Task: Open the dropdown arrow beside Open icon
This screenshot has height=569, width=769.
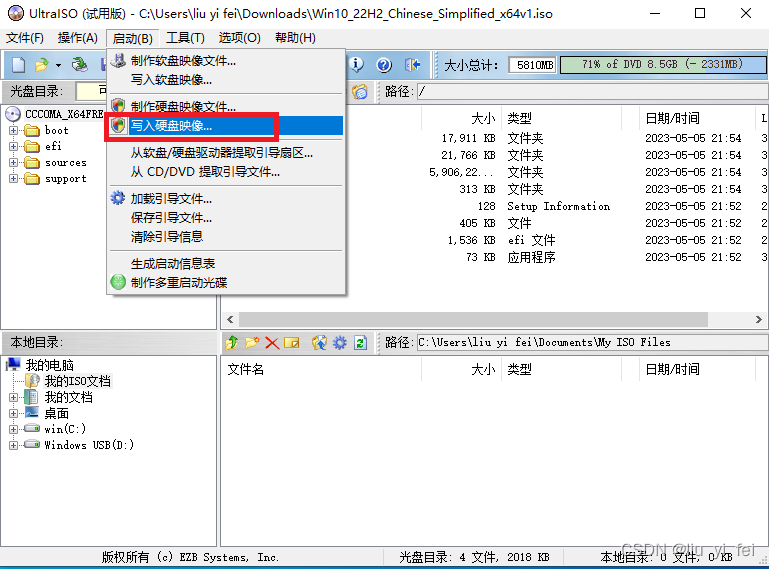Action: 58,65
